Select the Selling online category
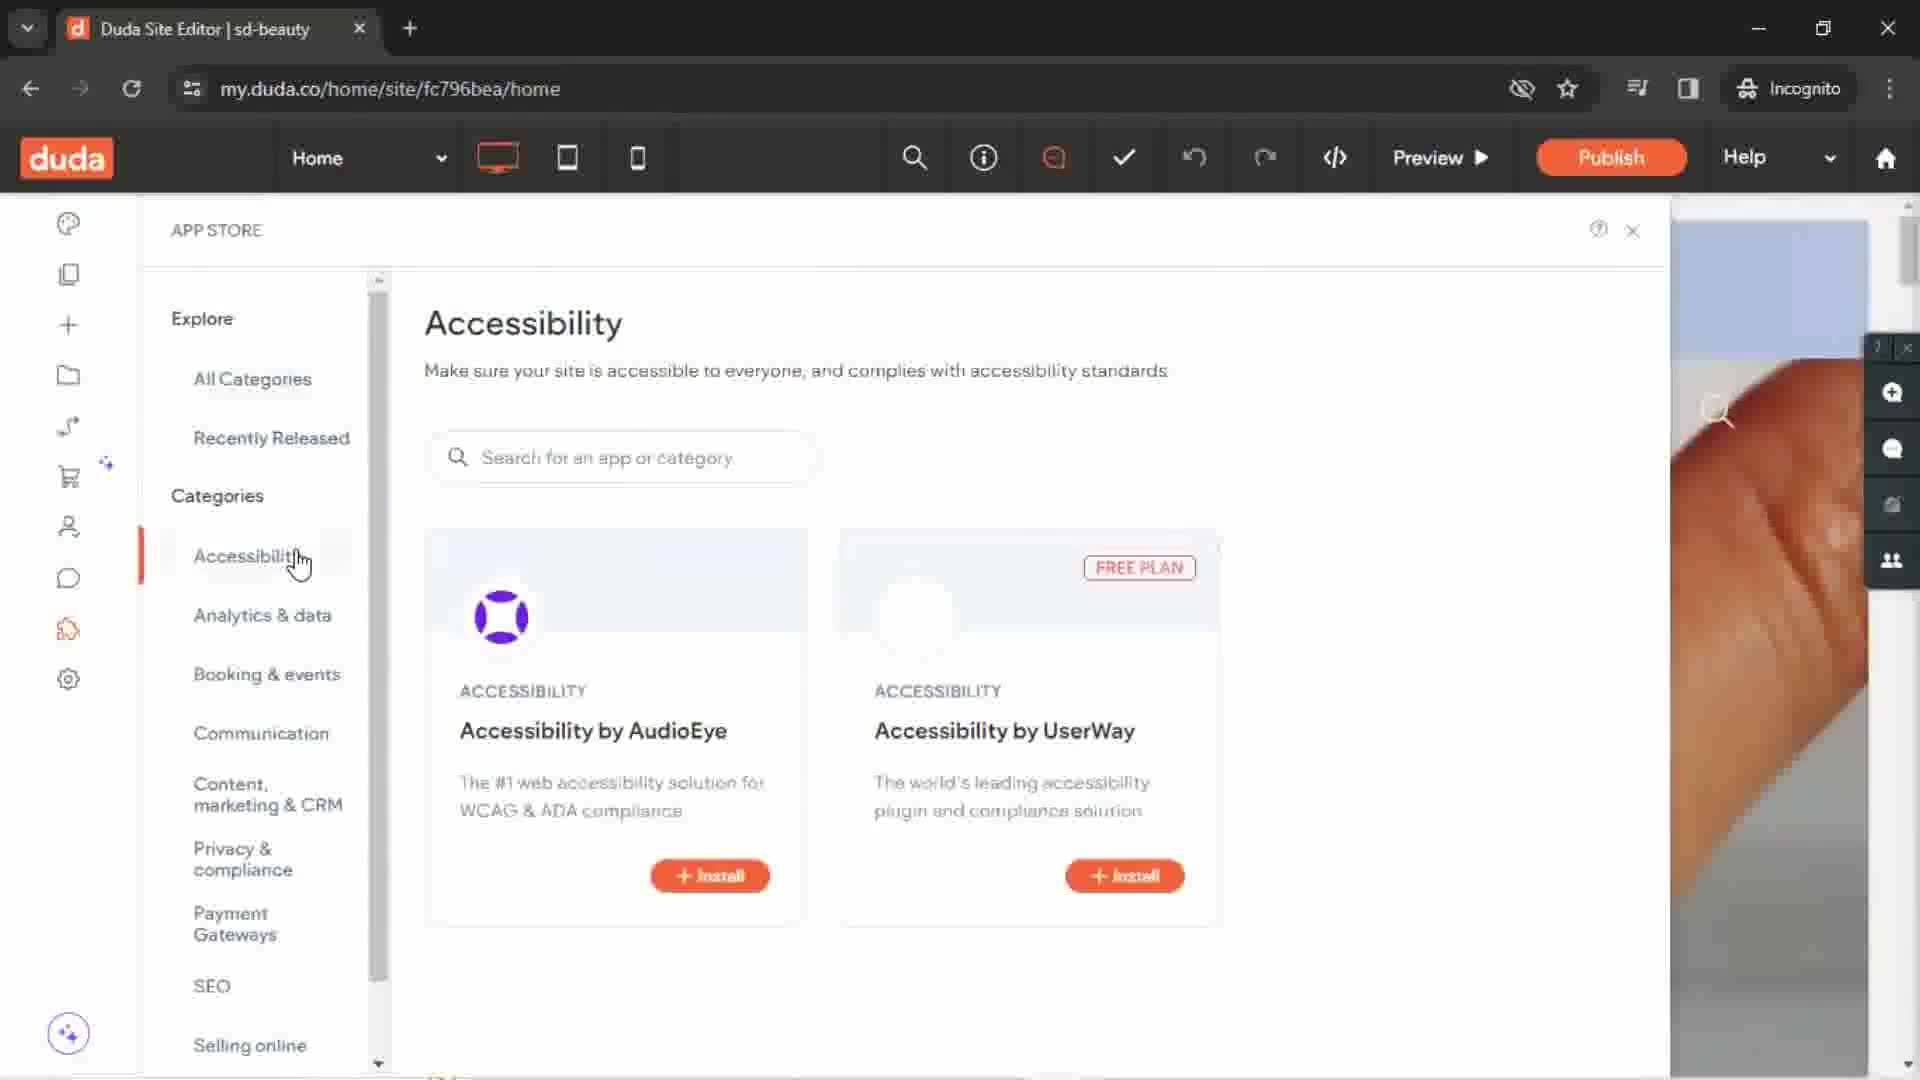The width and height of the screenshot is (1920, 1080). pos(249,1045)
